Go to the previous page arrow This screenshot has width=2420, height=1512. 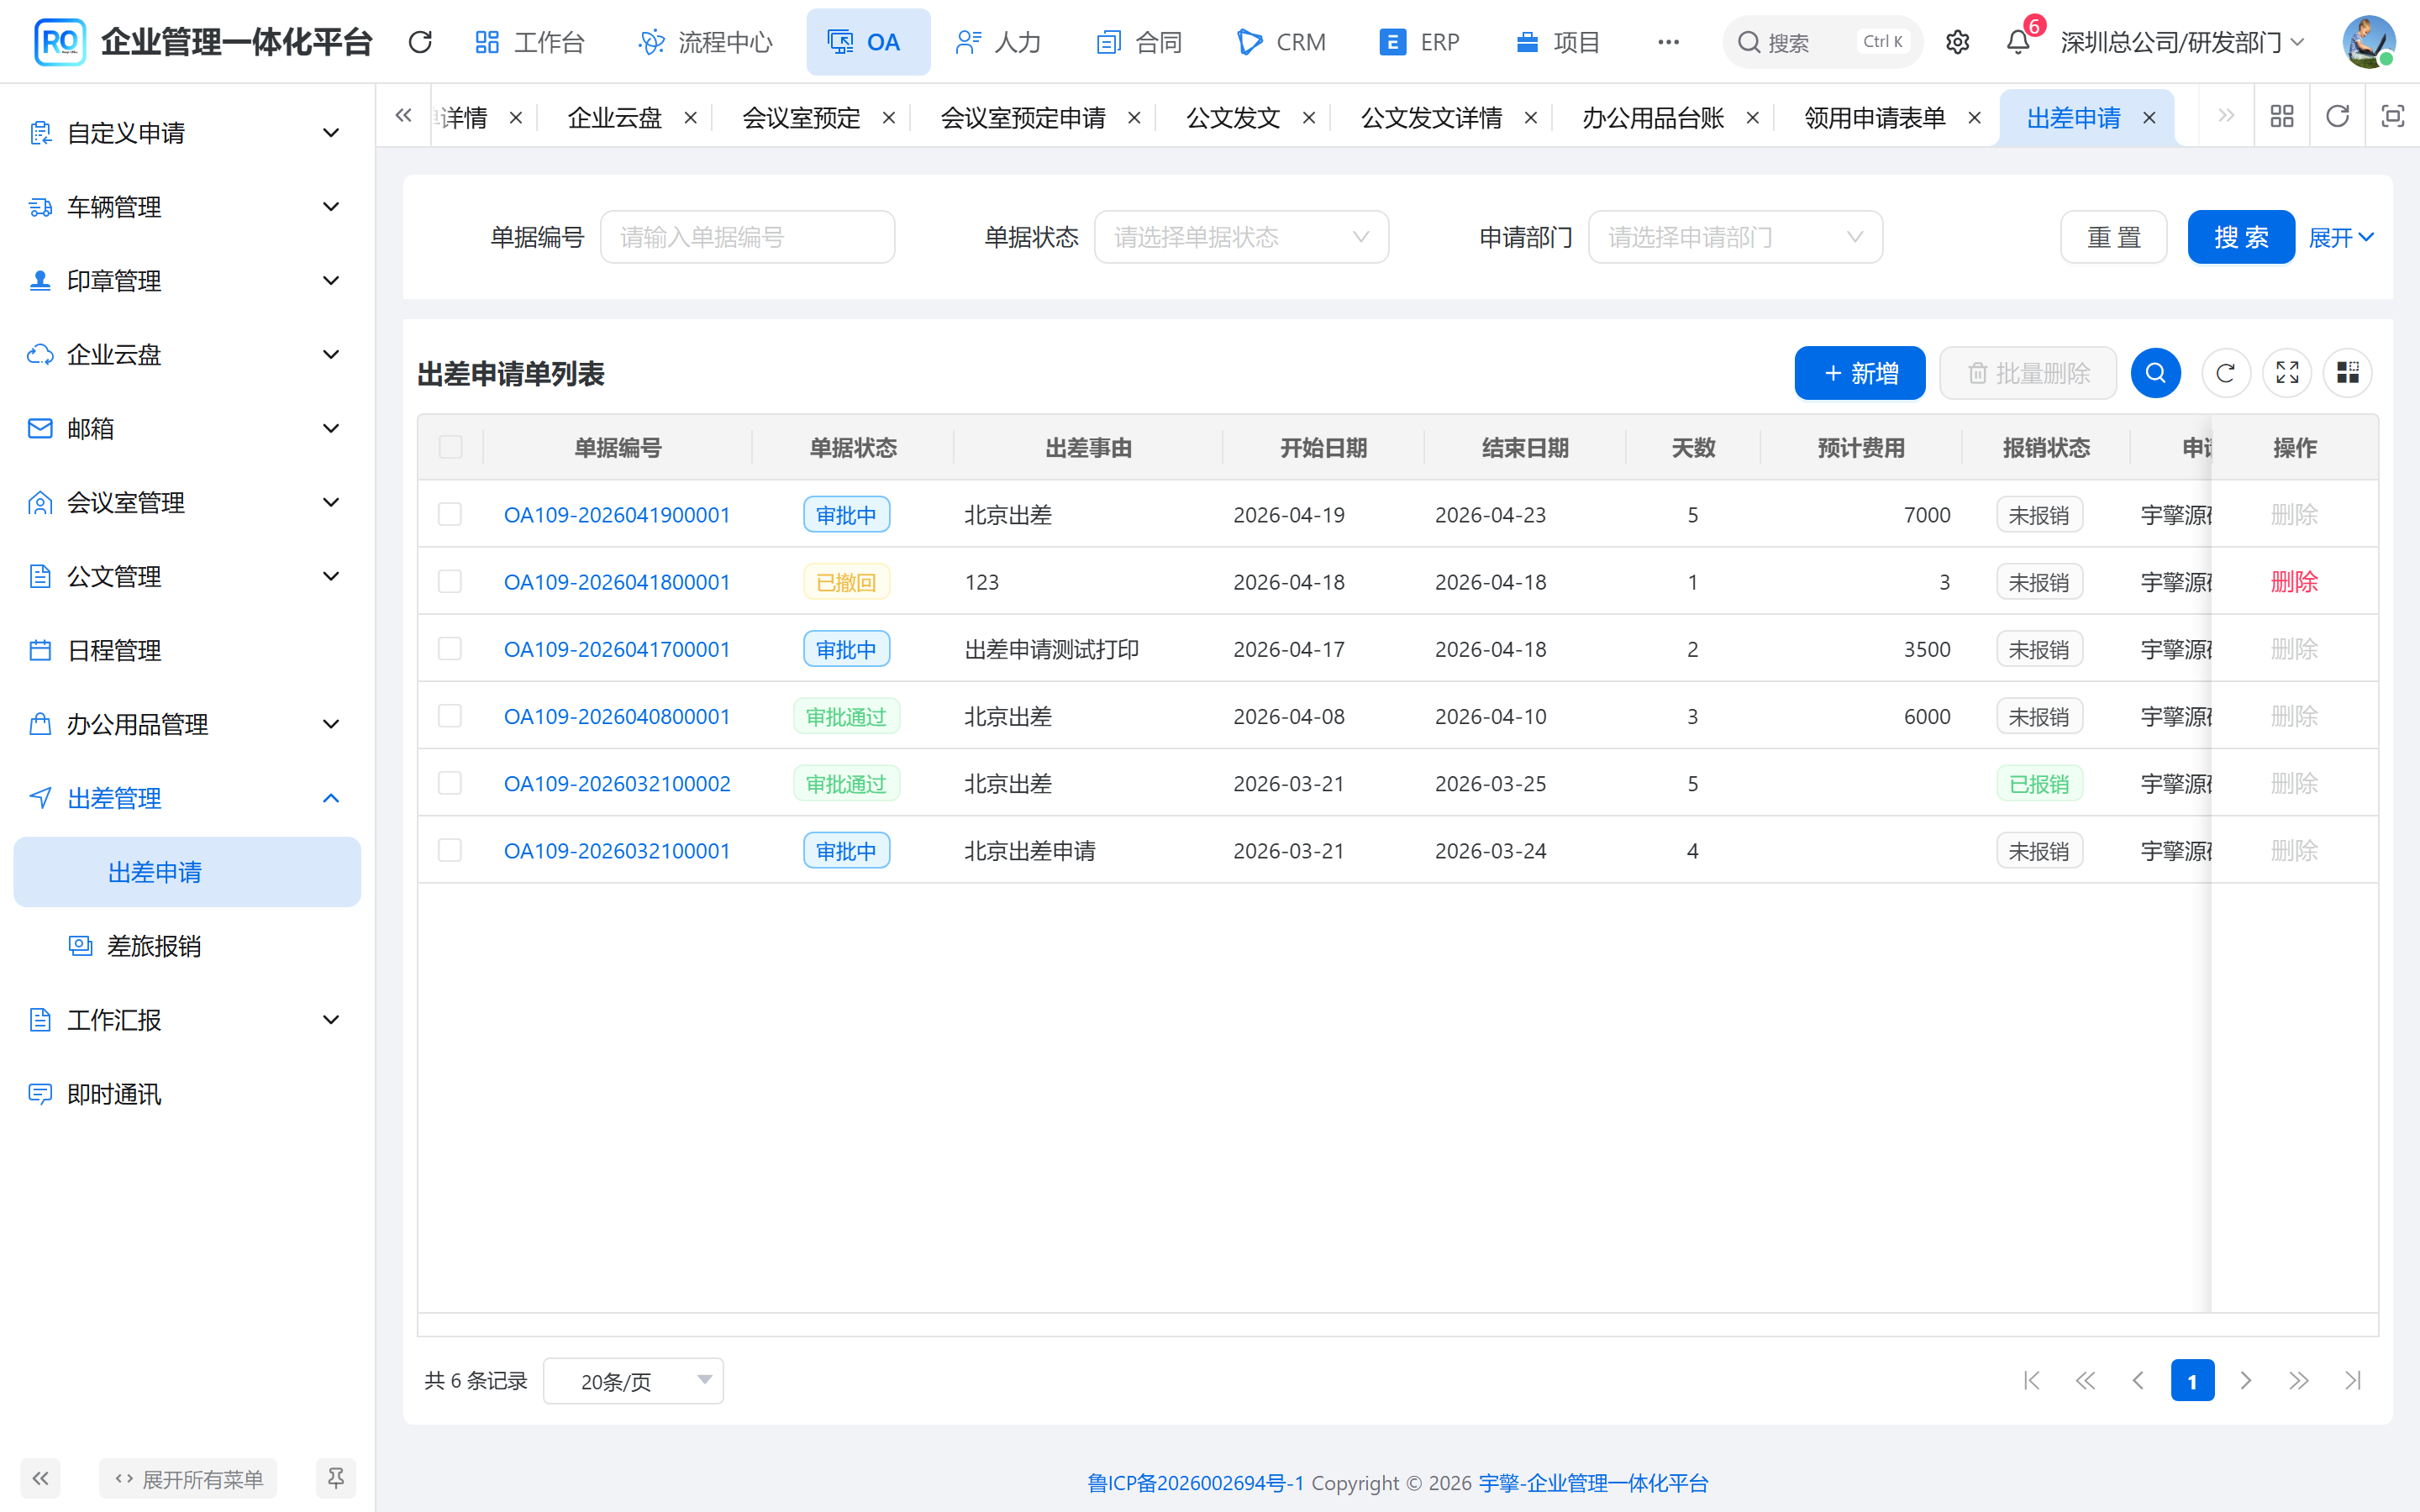[x=2138, y=1381]
